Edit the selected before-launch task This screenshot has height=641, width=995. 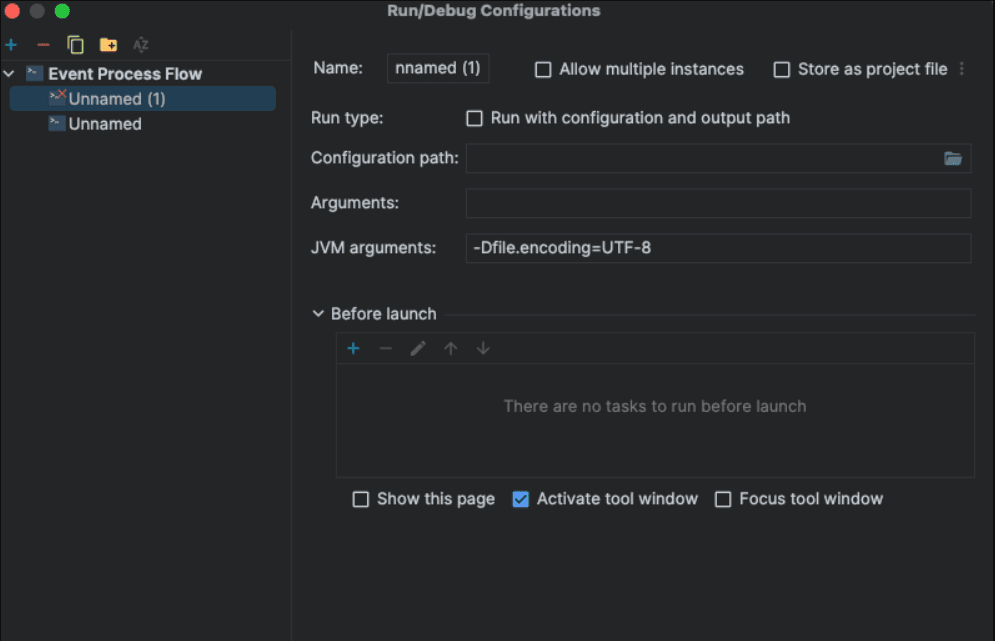(x=418, y=348)
